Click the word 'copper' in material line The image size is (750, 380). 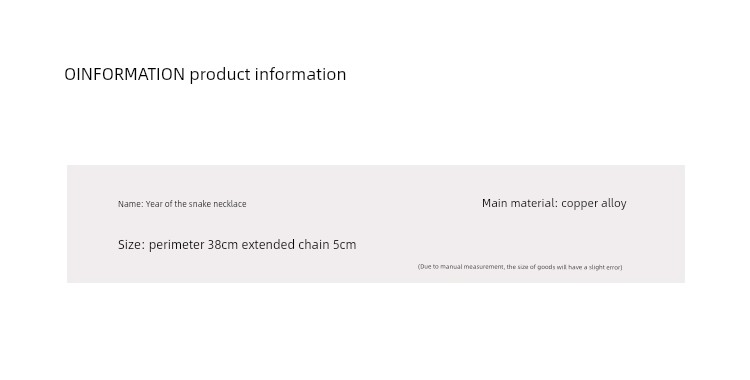click(579, 204)
